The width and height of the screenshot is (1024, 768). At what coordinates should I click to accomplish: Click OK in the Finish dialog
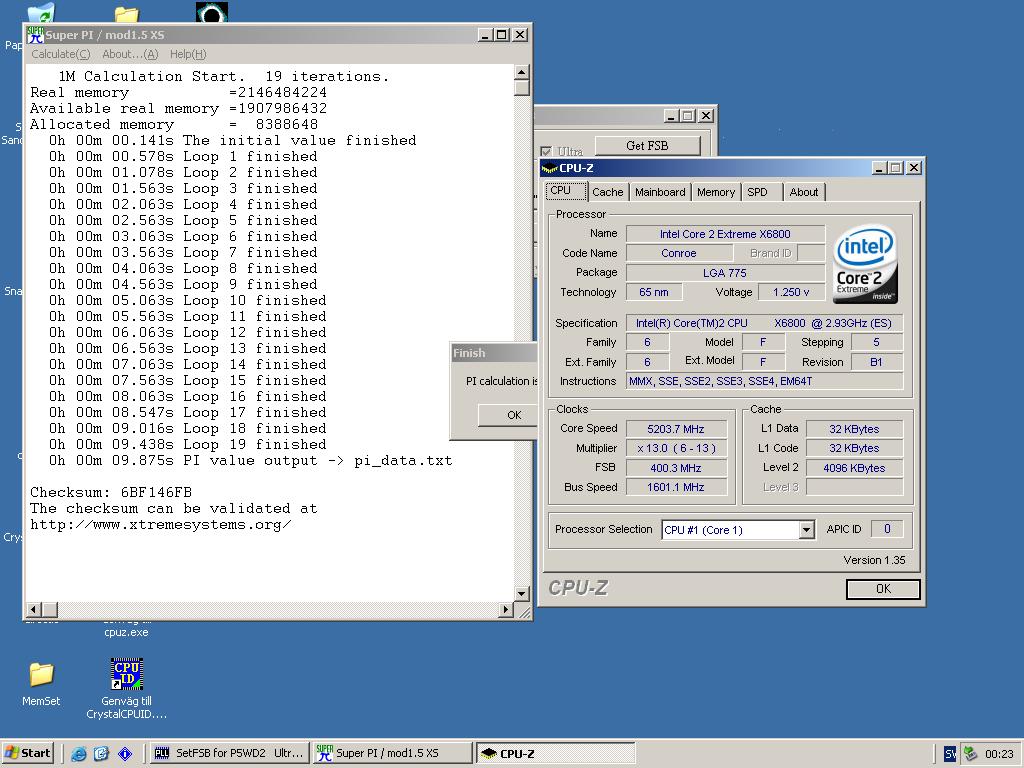[508, 415]
